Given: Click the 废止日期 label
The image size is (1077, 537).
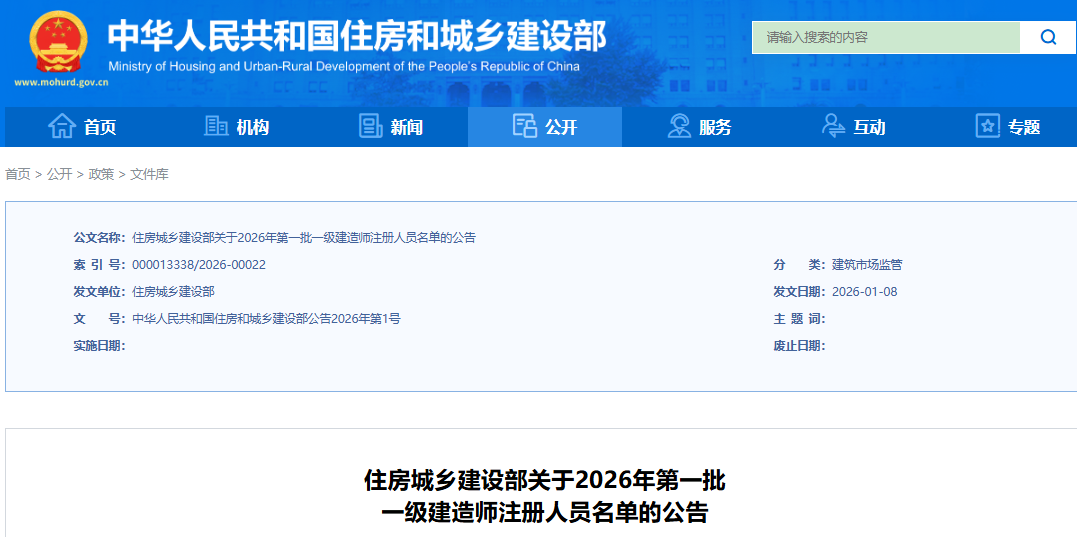Looking at the screenshot, I should point(800,345).
